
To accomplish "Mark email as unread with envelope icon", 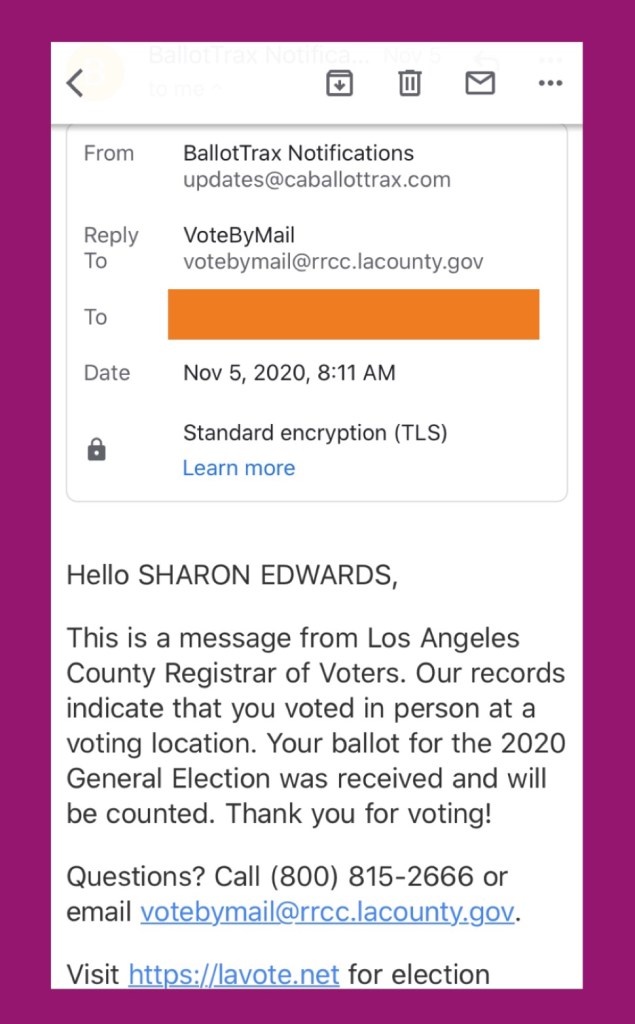I will coord(480,83).
